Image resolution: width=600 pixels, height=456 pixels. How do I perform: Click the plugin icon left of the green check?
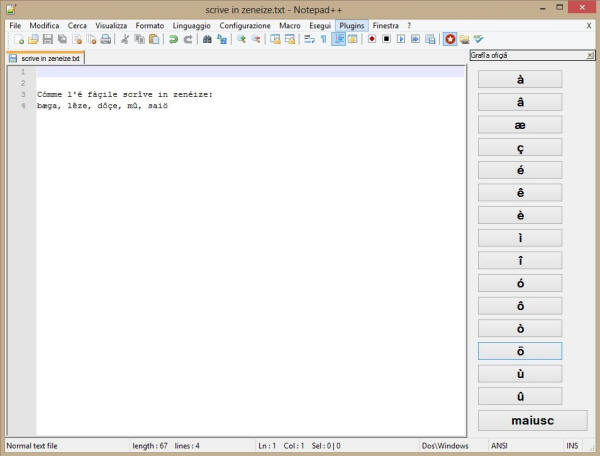465,39
